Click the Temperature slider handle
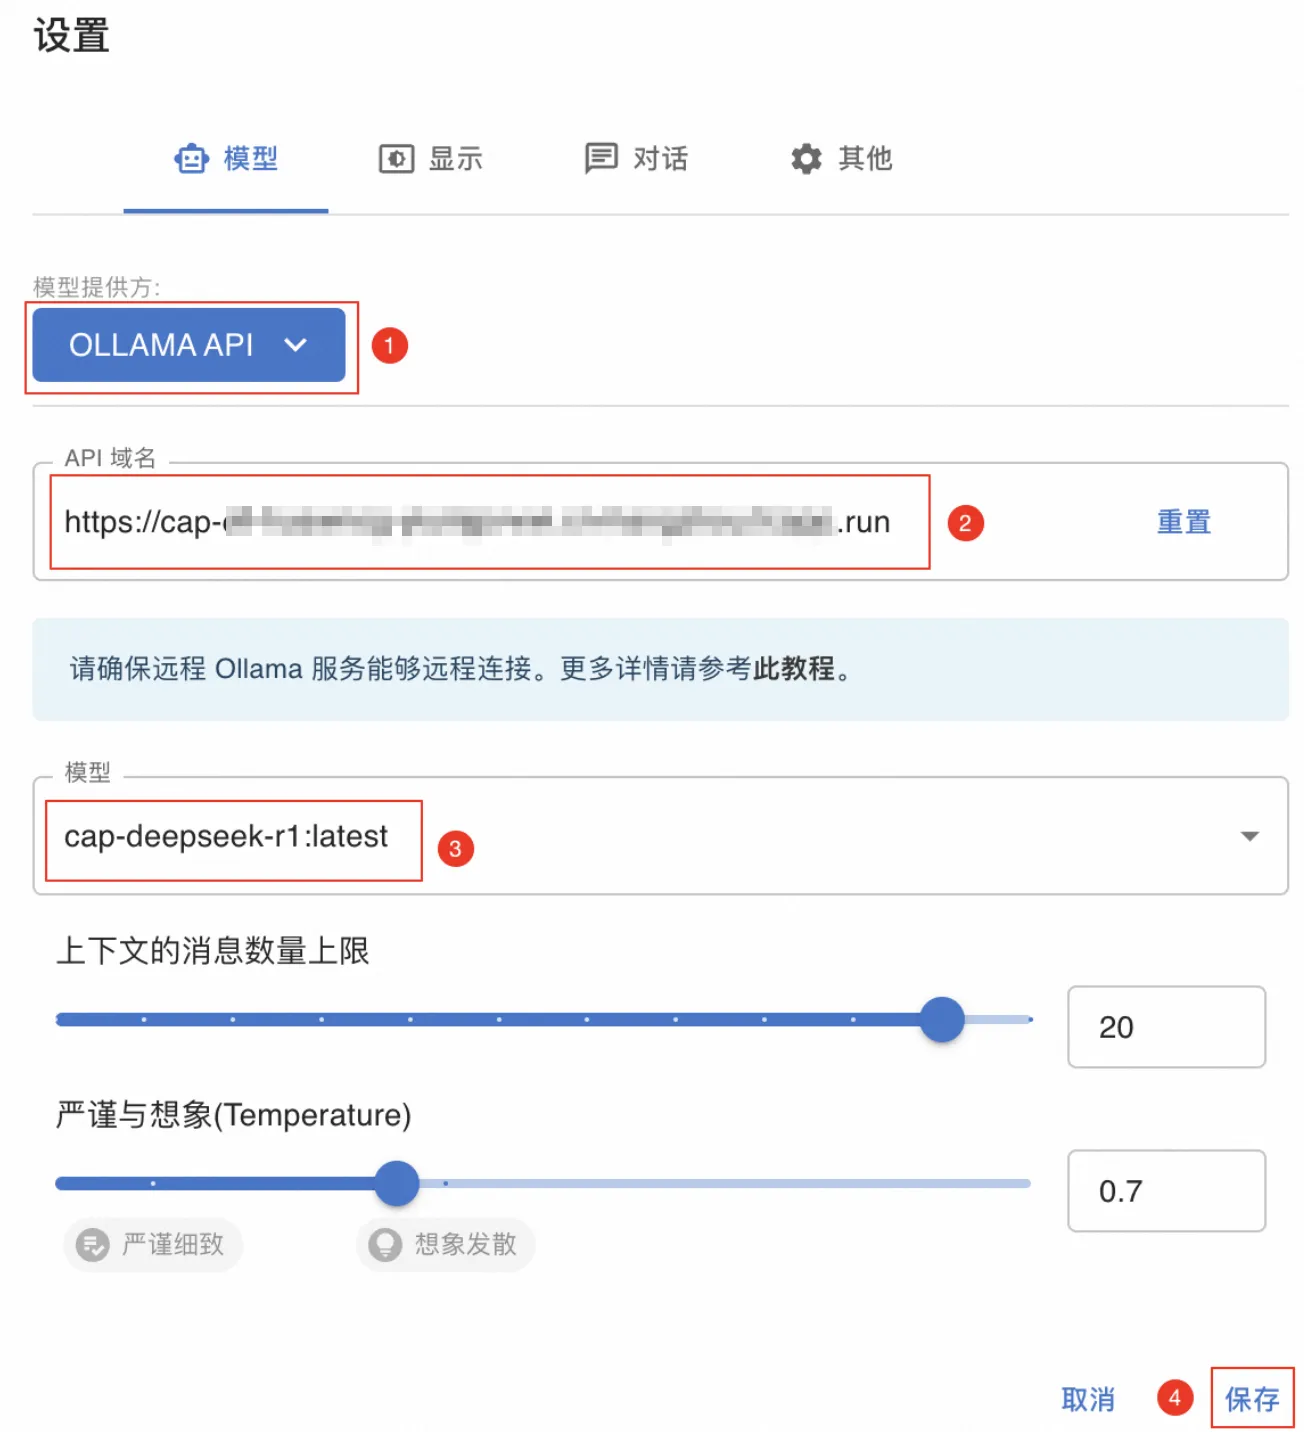 point(397,1184)
